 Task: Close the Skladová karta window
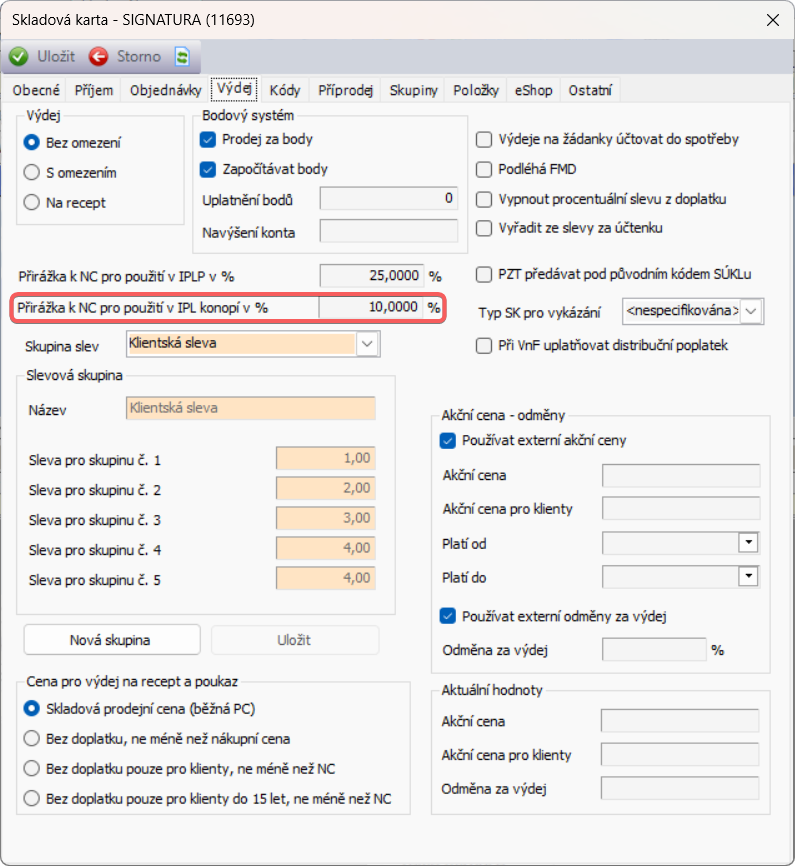click(771, 20)
